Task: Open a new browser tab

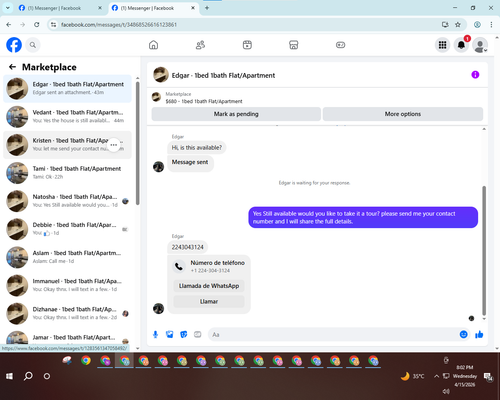Action: point(207,8)
